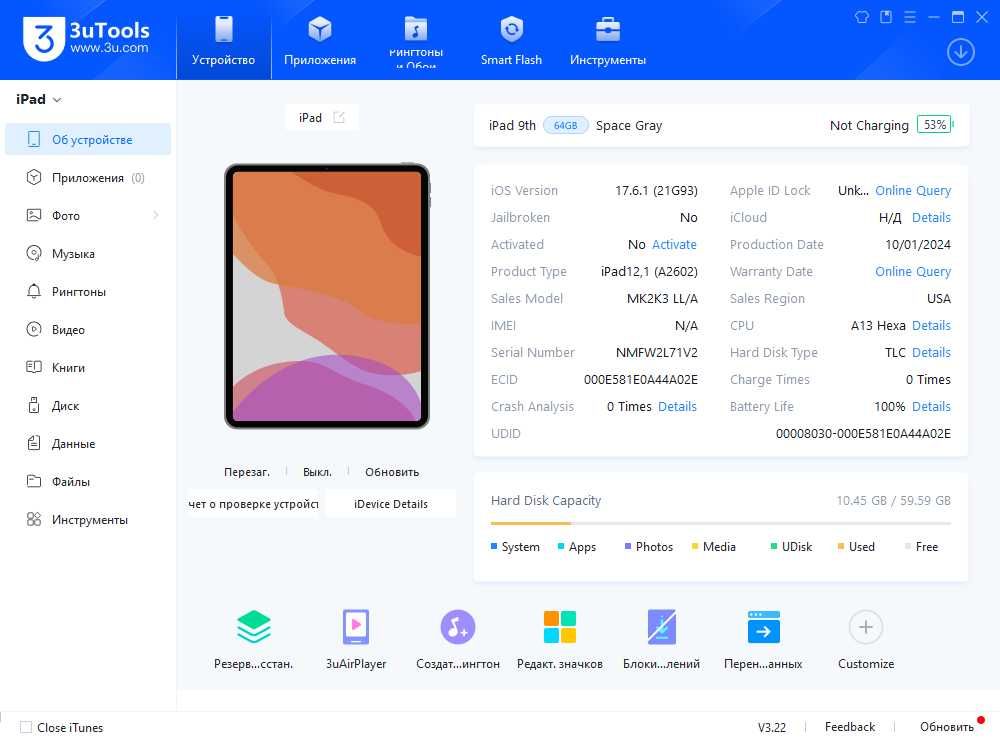
Task: Edit the iPad device name icon
Action: coord(339,117)
